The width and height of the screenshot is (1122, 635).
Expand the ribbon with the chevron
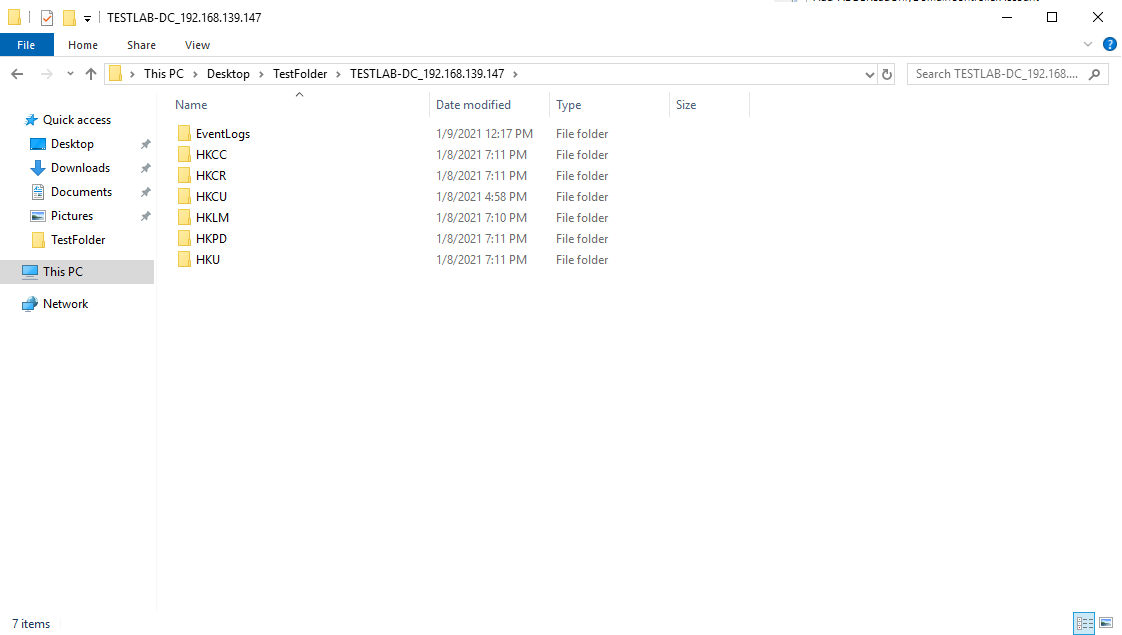click(1088, 44)
